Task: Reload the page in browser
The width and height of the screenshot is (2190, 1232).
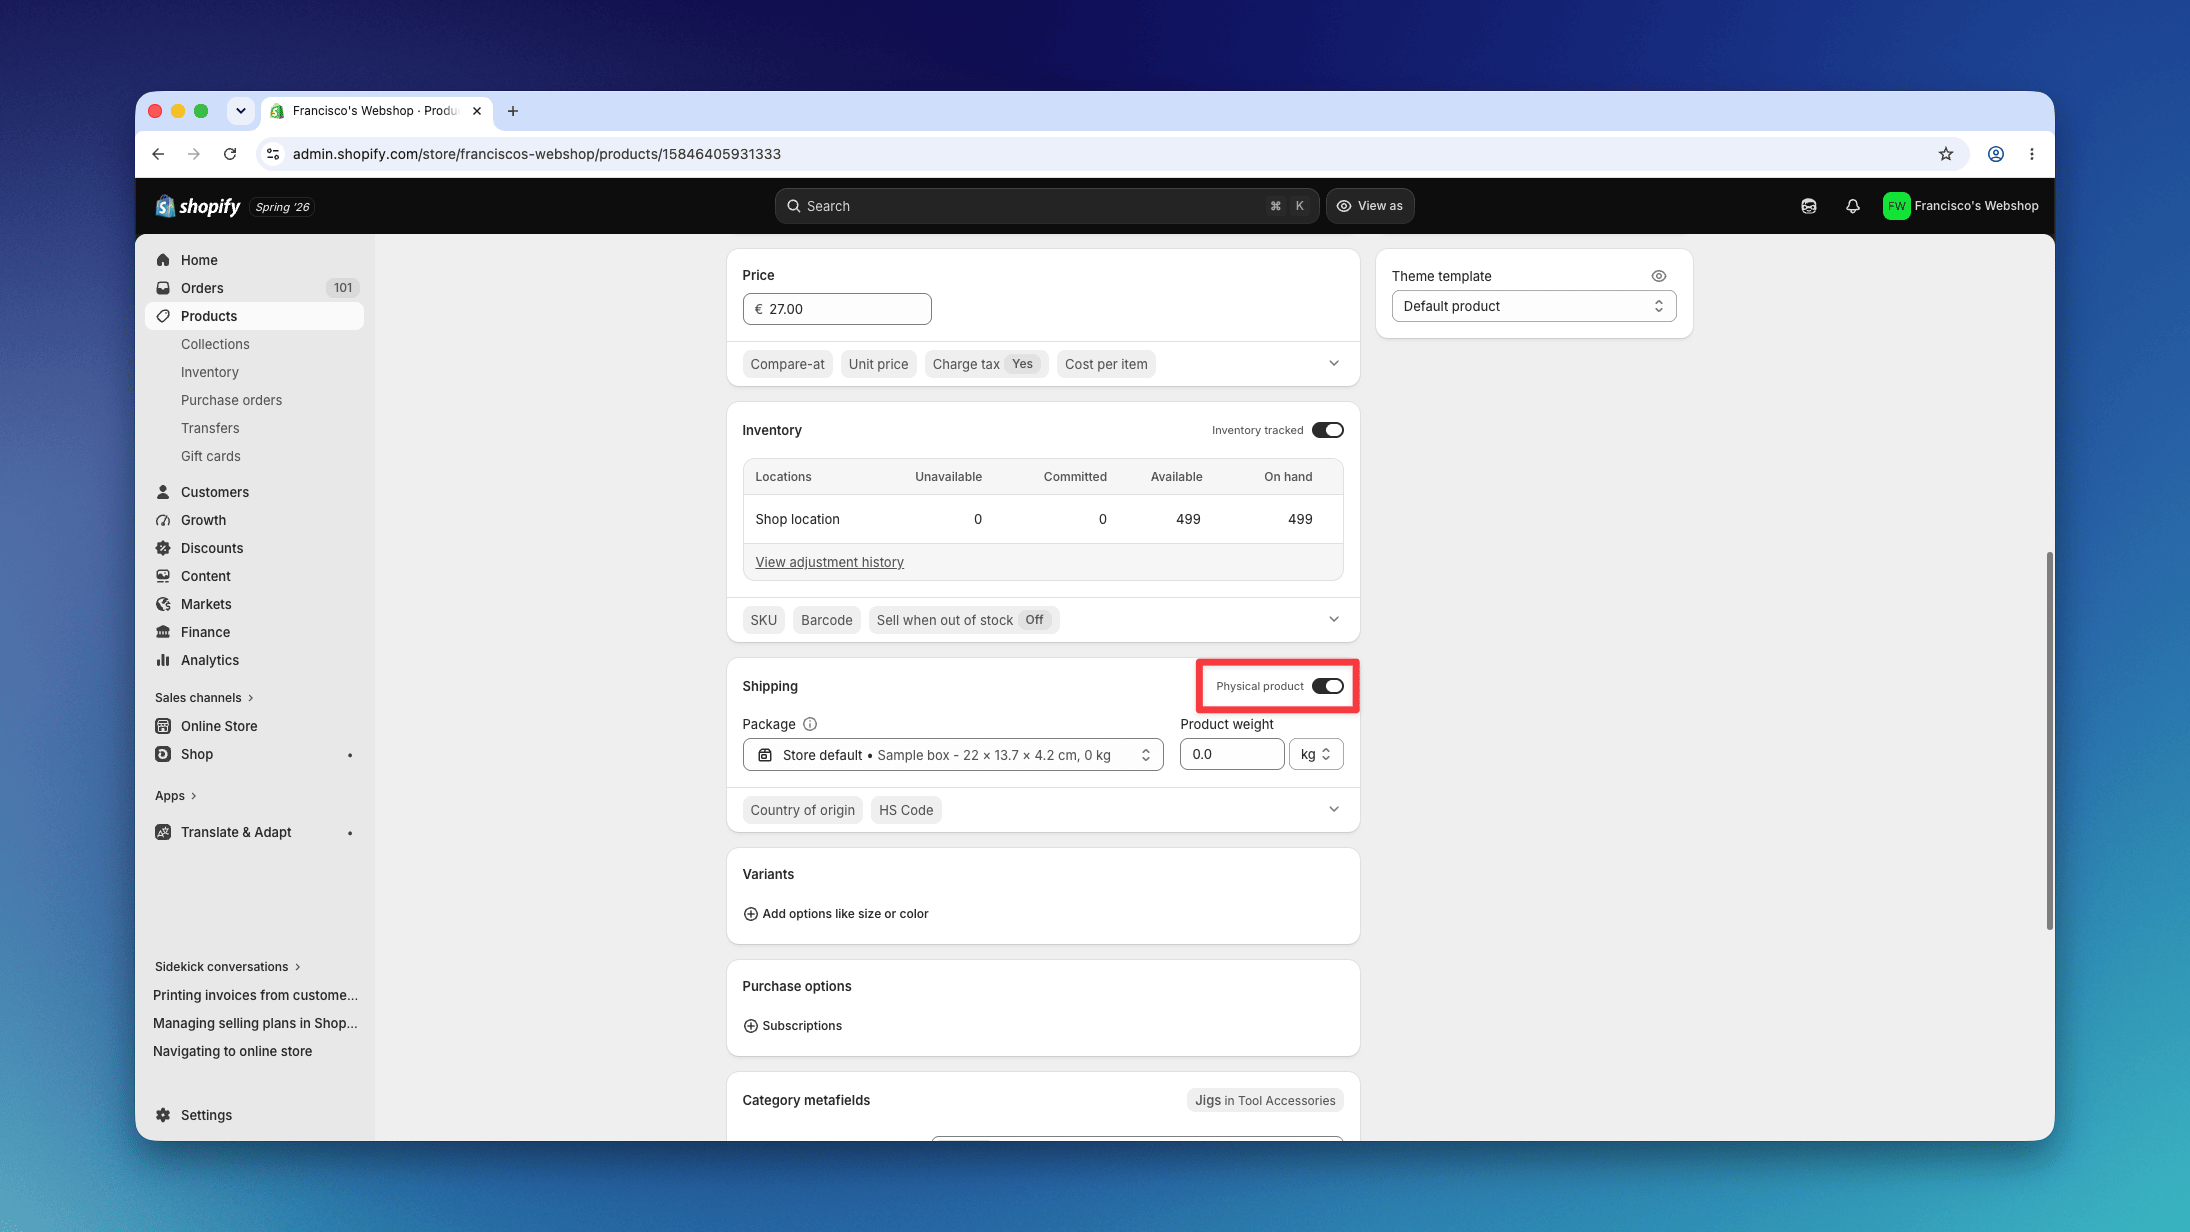Action: pos(230,154)
